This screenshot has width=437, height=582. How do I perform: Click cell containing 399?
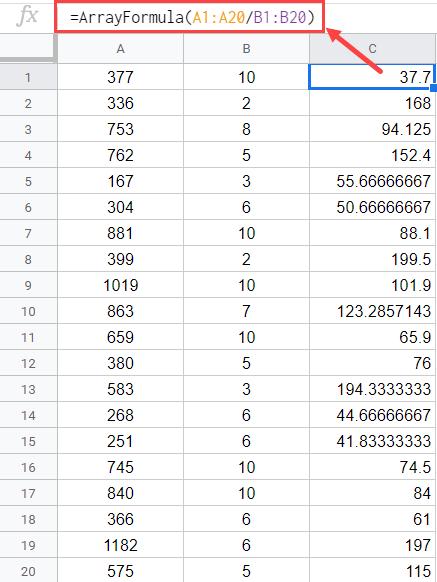120,259
